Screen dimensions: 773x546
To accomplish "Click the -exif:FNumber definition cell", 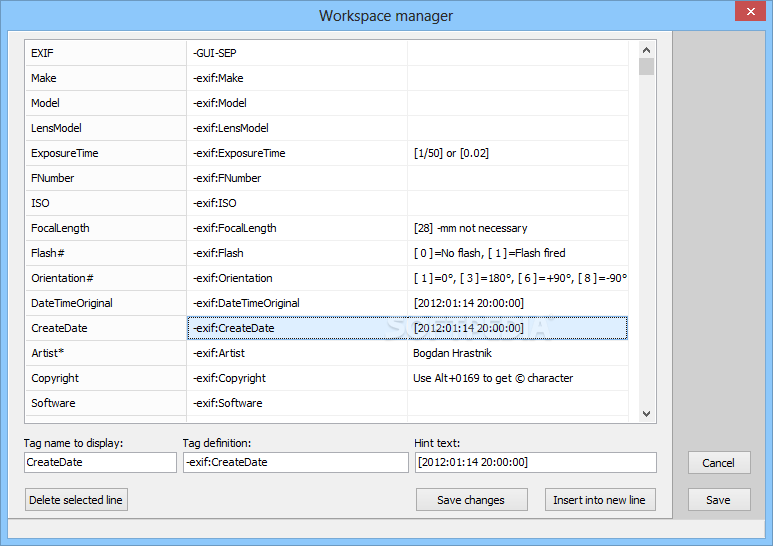I will pos(297,178).
